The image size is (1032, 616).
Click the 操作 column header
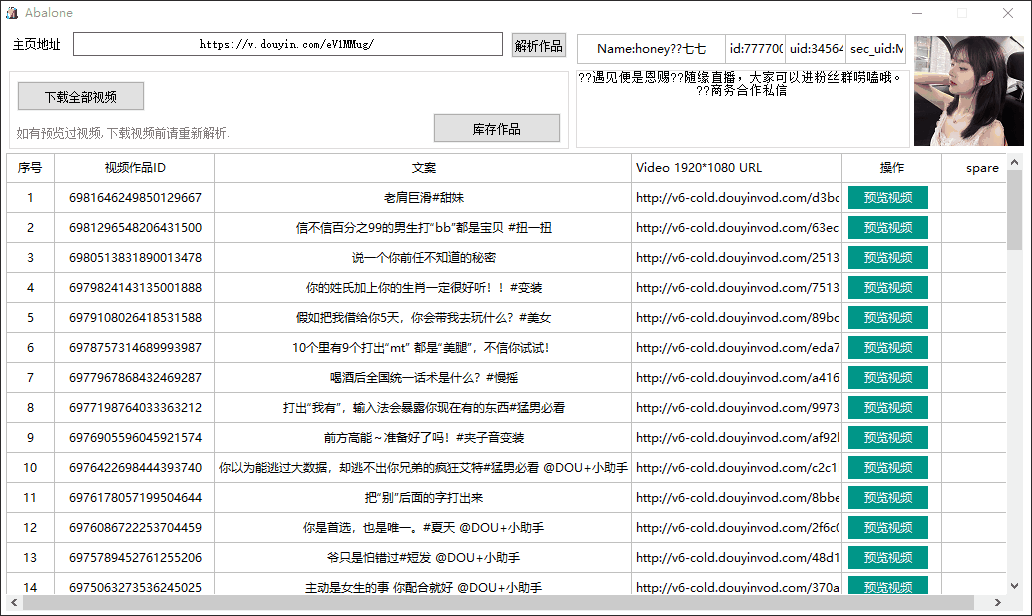click(x=892, y=168)
